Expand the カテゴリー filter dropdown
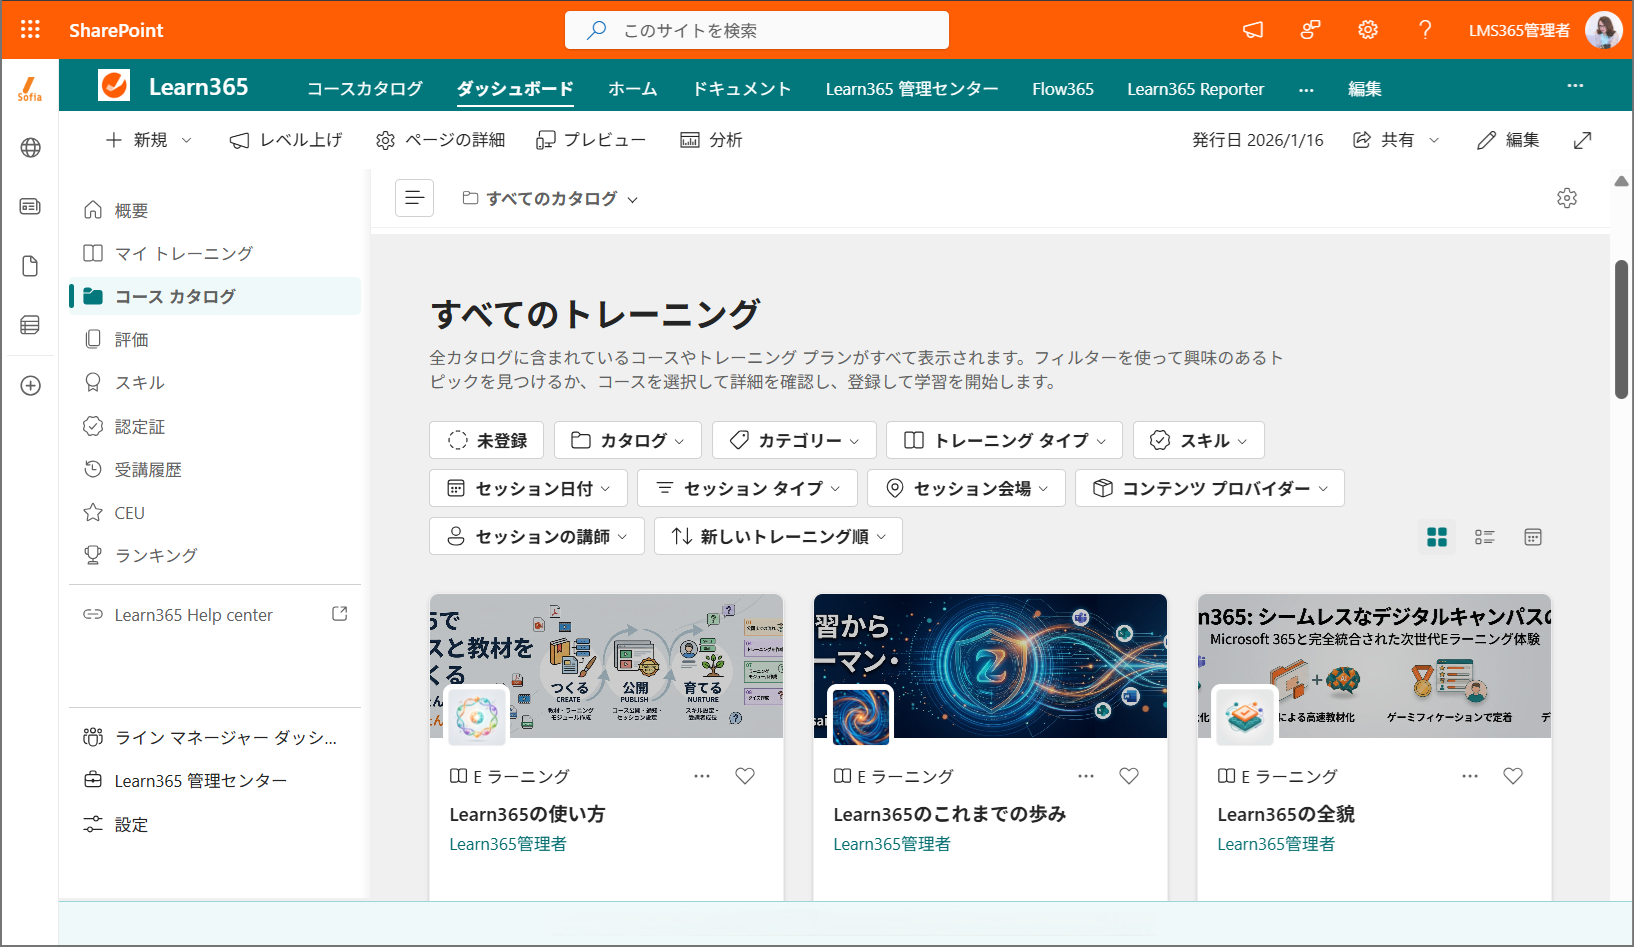The height and width of the screenshot is (947, 1634). tap(794, 440)
